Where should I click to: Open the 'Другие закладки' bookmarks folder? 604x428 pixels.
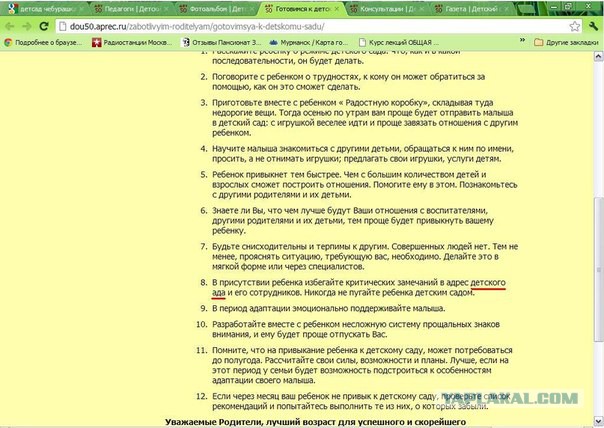pos(566,42)
